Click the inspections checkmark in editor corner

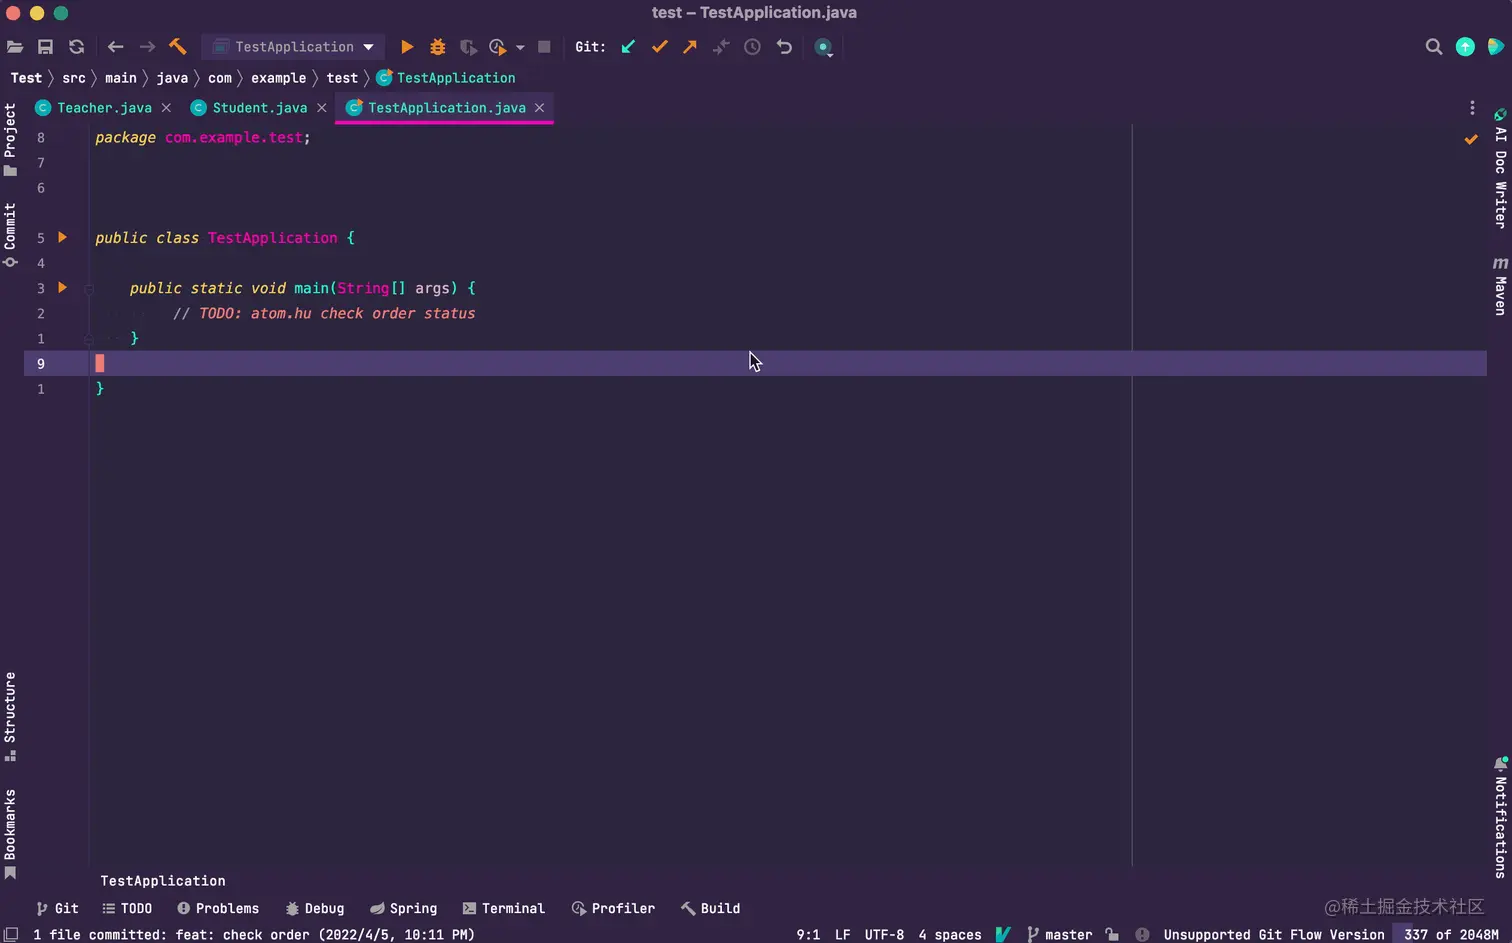(x=1471, y=139)
